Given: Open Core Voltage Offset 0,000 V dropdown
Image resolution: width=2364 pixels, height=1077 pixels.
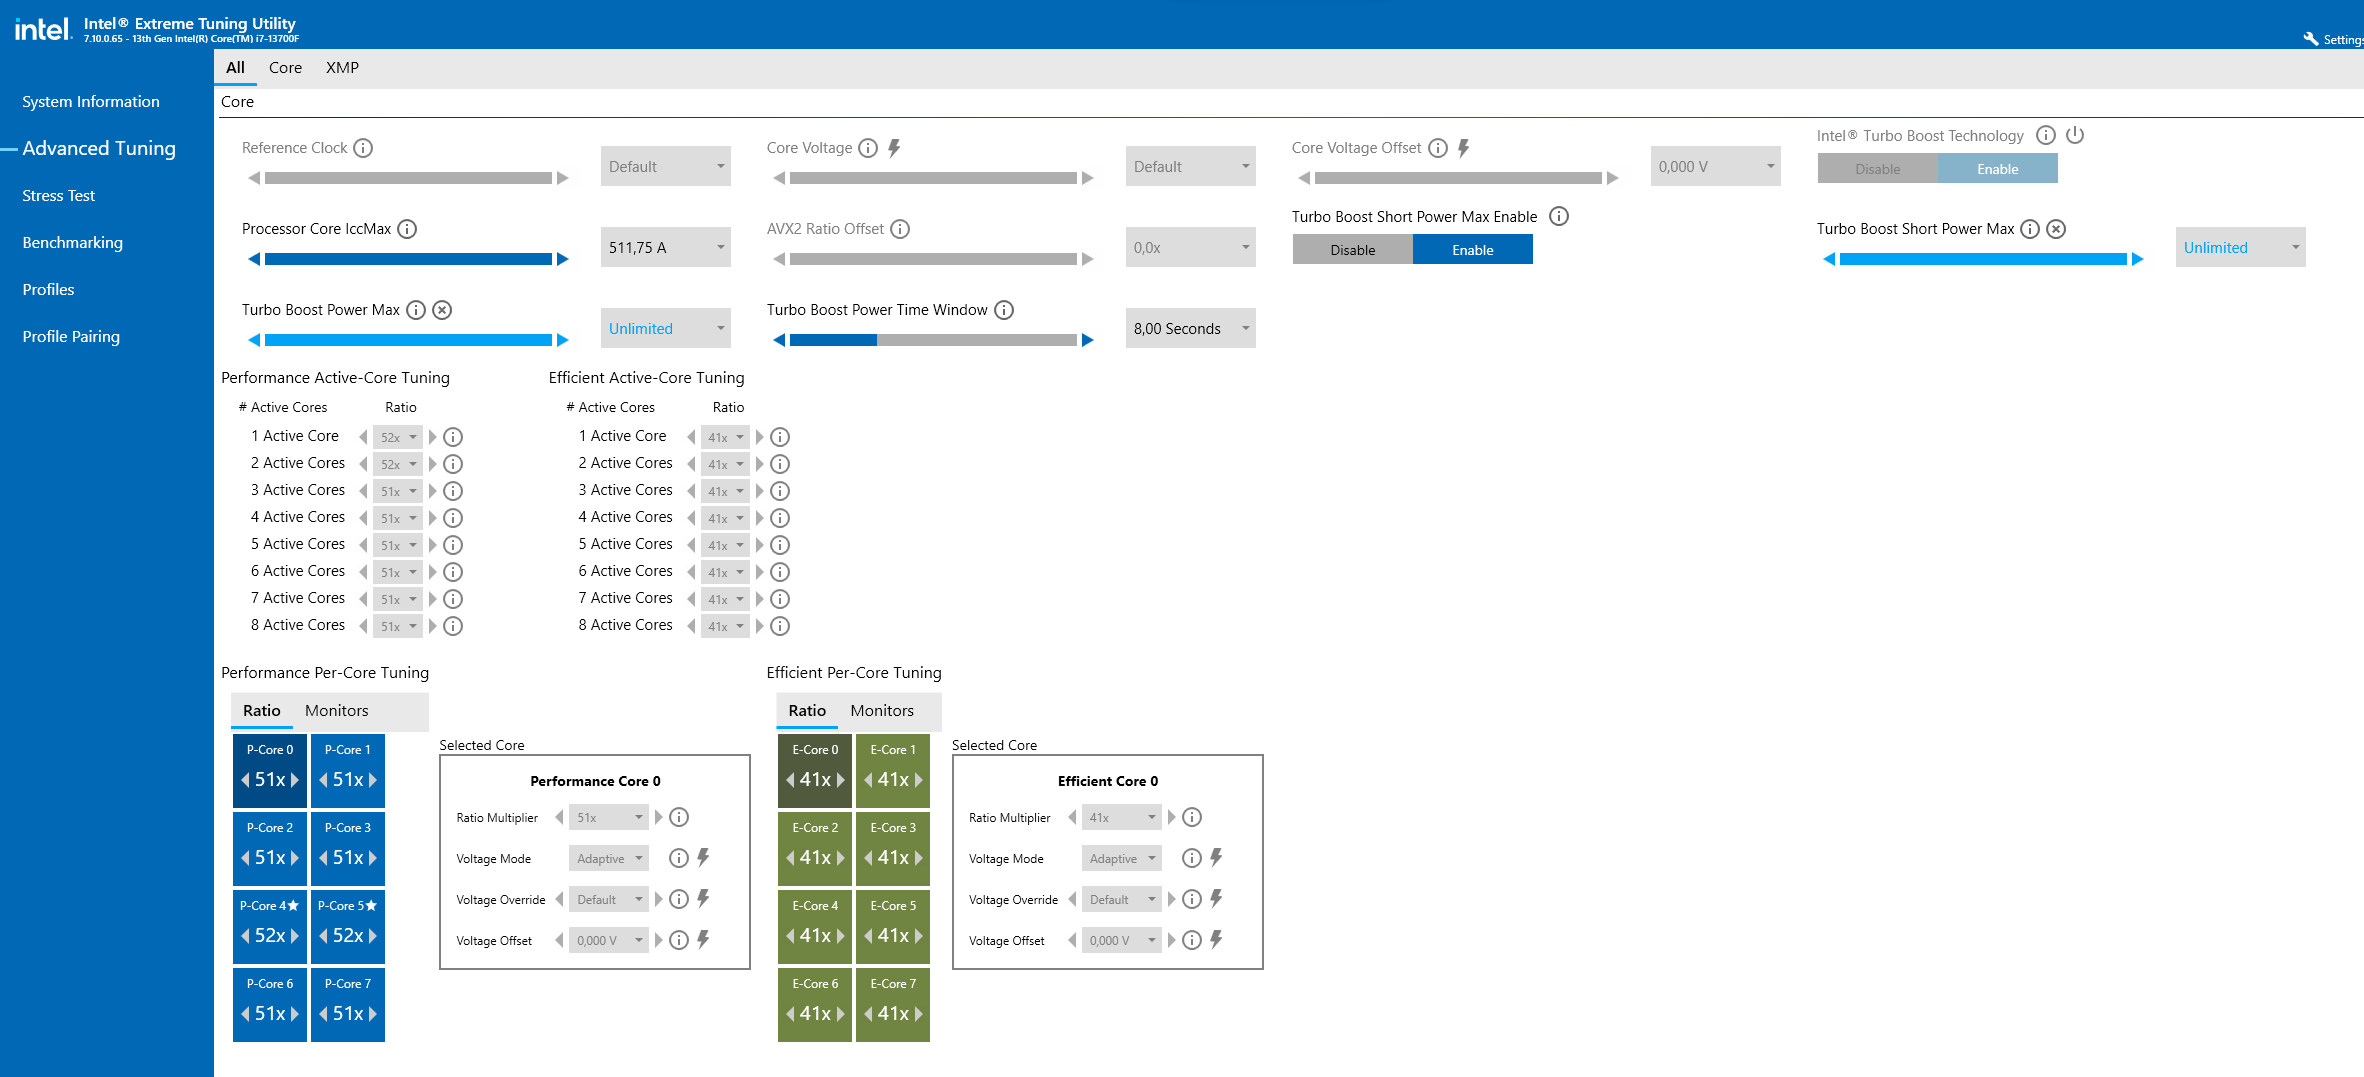Looking at the screenshot, I should [1716, 166].
